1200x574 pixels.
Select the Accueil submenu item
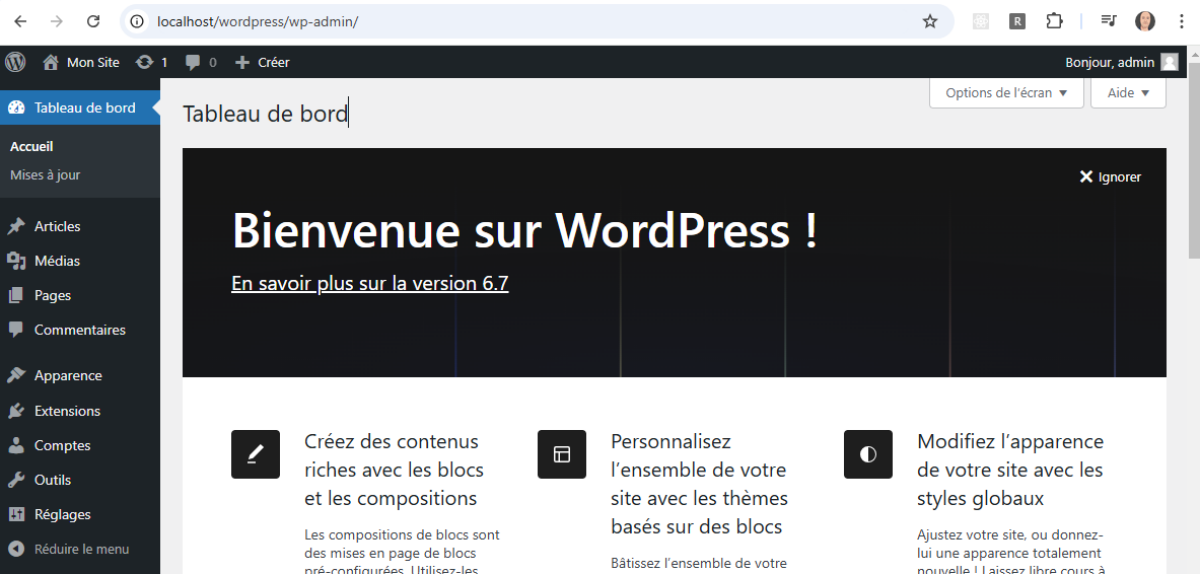(32, 146)
